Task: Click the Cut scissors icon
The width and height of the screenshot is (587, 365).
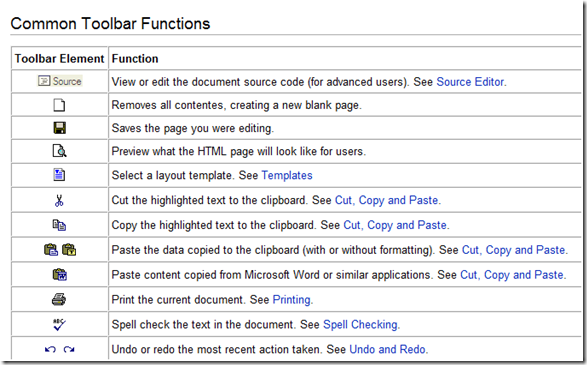Action: pyautogui.click(x=59, y=201)
